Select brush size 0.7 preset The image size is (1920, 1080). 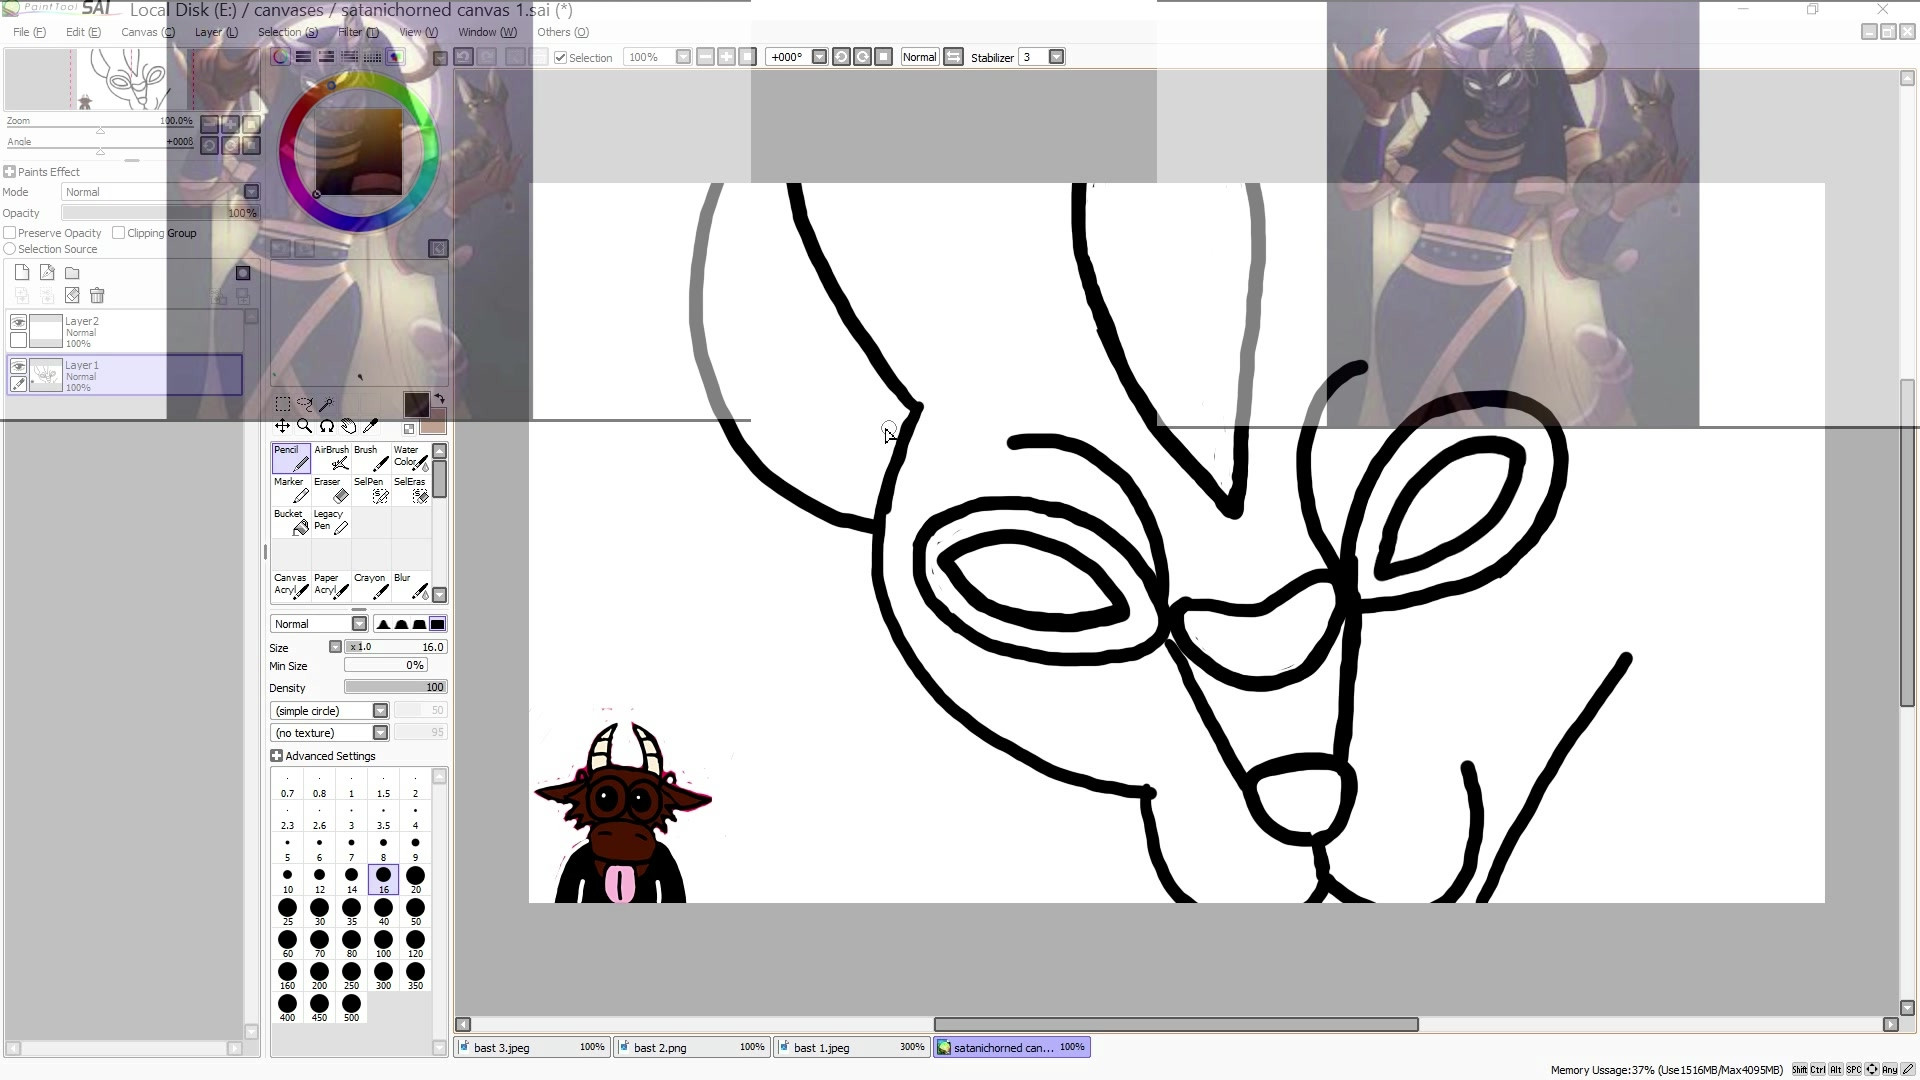287,784
